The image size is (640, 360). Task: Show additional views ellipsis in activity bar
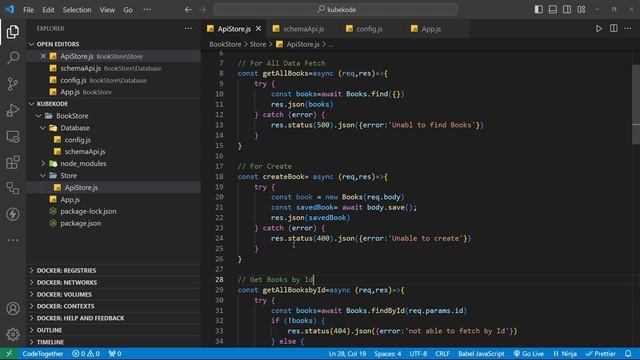coord(13,240)
